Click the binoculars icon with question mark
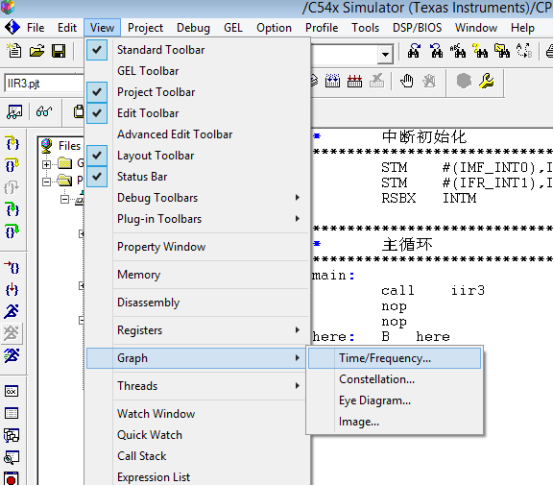Image resolution: width=554 pixels, height=486 pixels. (x=480, y=51)
